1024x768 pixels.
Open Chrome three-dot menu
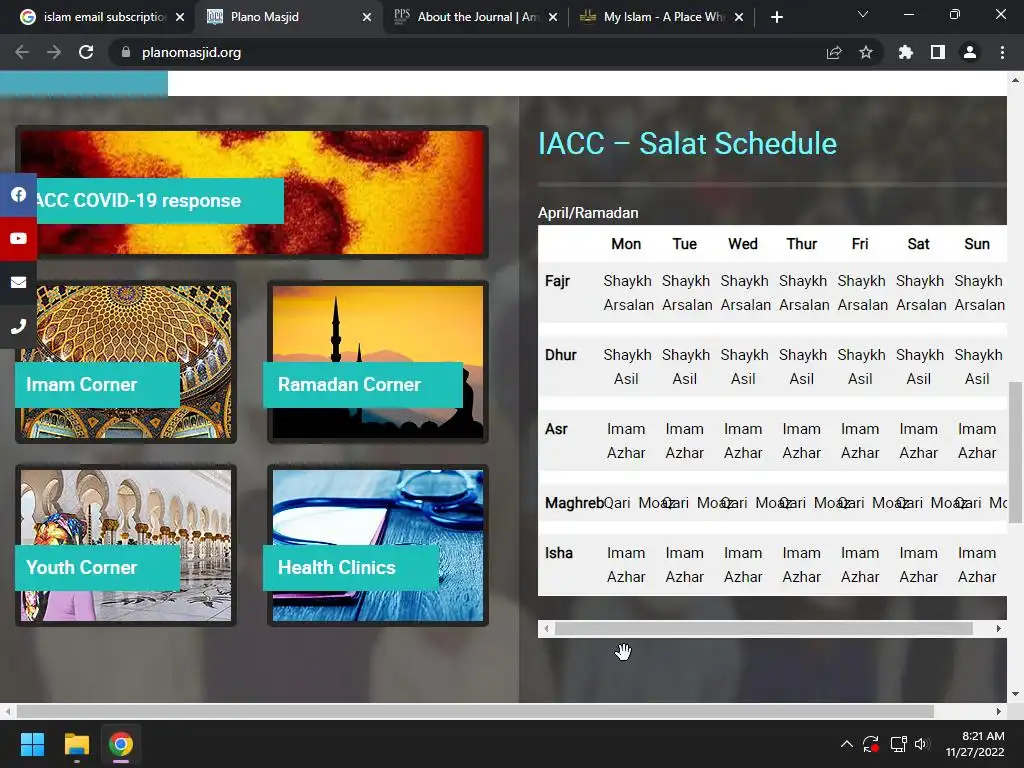coord(1002,52)
